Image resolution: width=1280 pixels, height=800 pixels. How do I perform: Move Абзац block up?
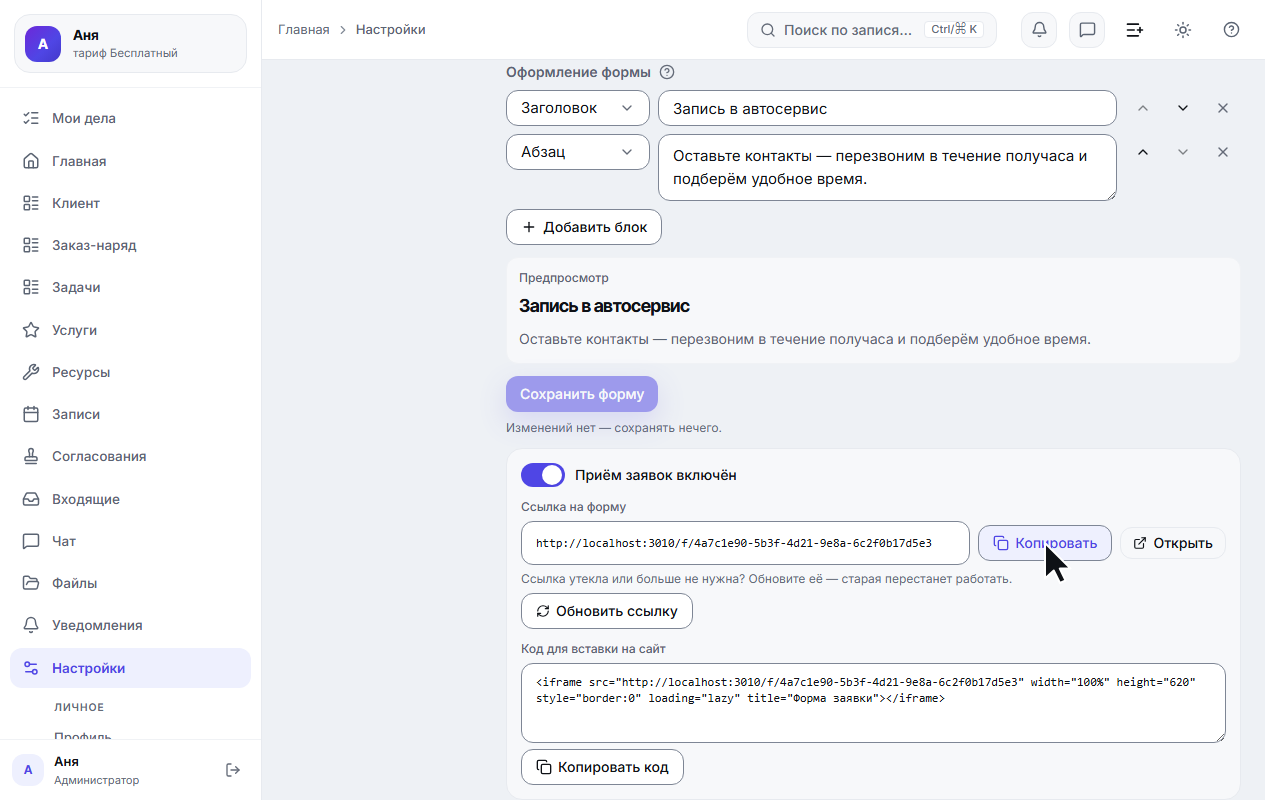tap(1143, 152)
